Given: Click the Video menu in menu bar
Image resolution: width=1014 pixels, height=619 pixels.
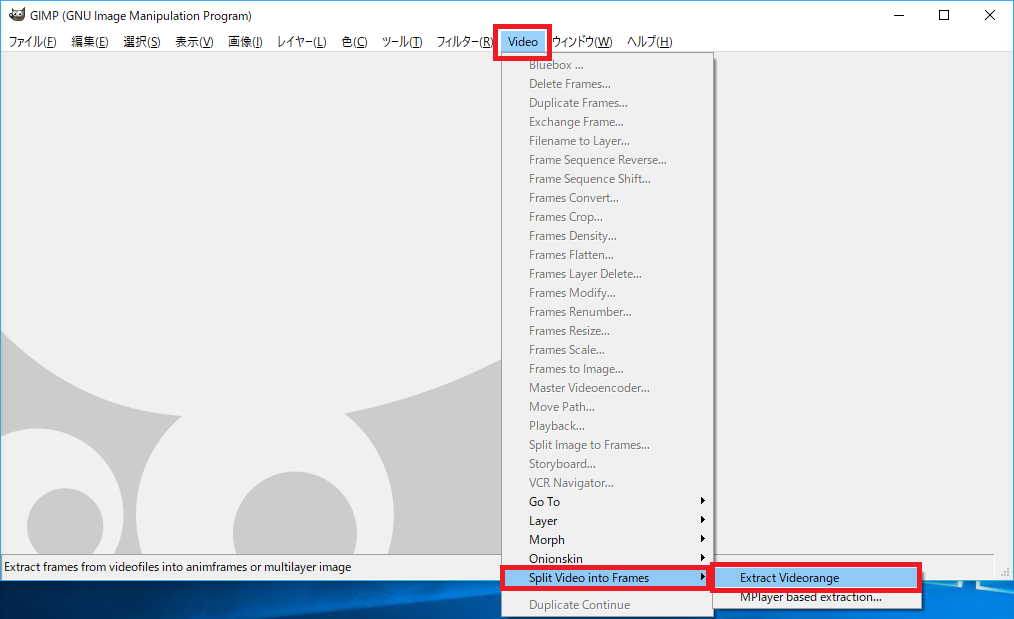Looking at the screenshot, I should [523, 42].
